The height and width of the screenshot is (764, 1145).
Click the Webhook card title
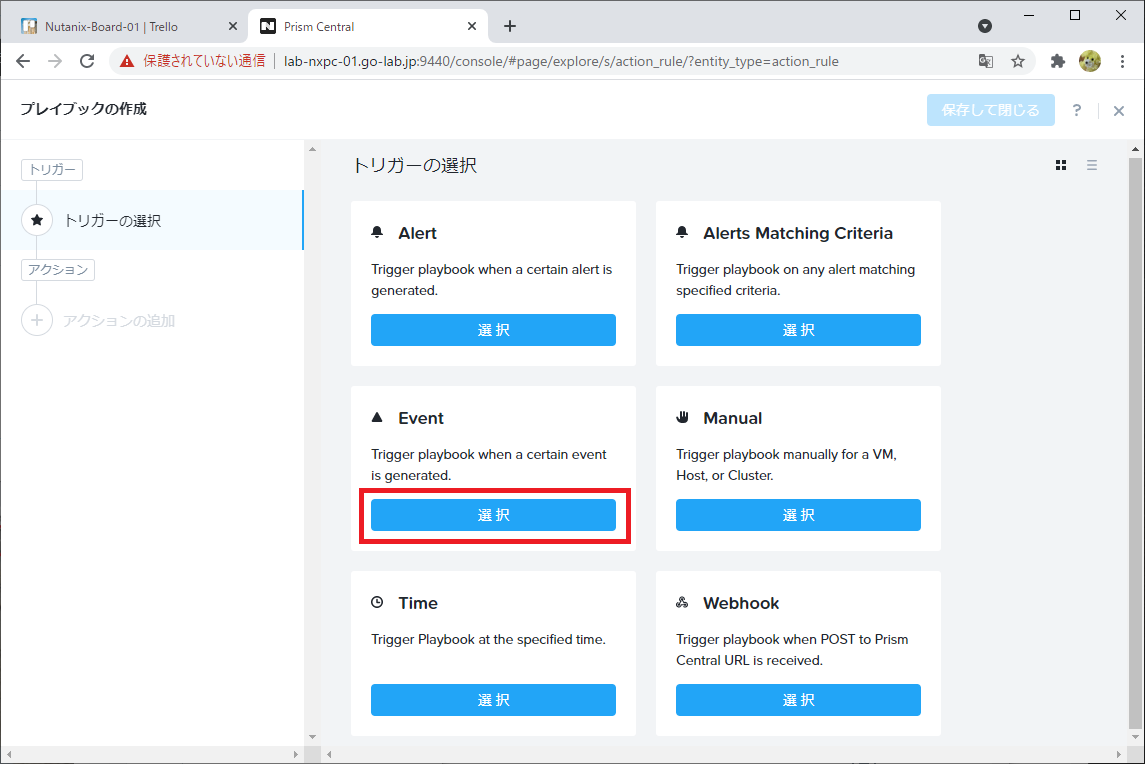(741, 603)
